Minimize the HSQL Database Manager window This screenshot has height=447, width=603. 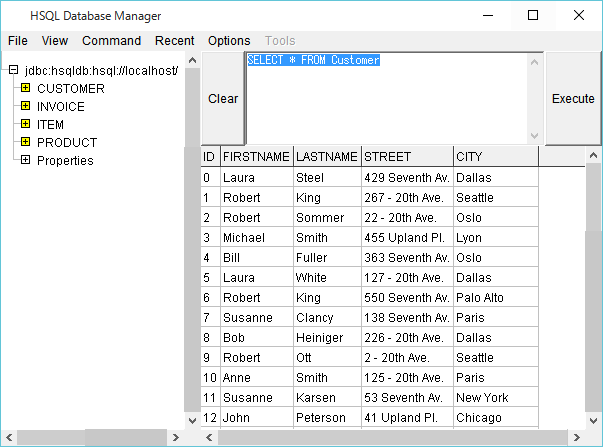(488, 15)
